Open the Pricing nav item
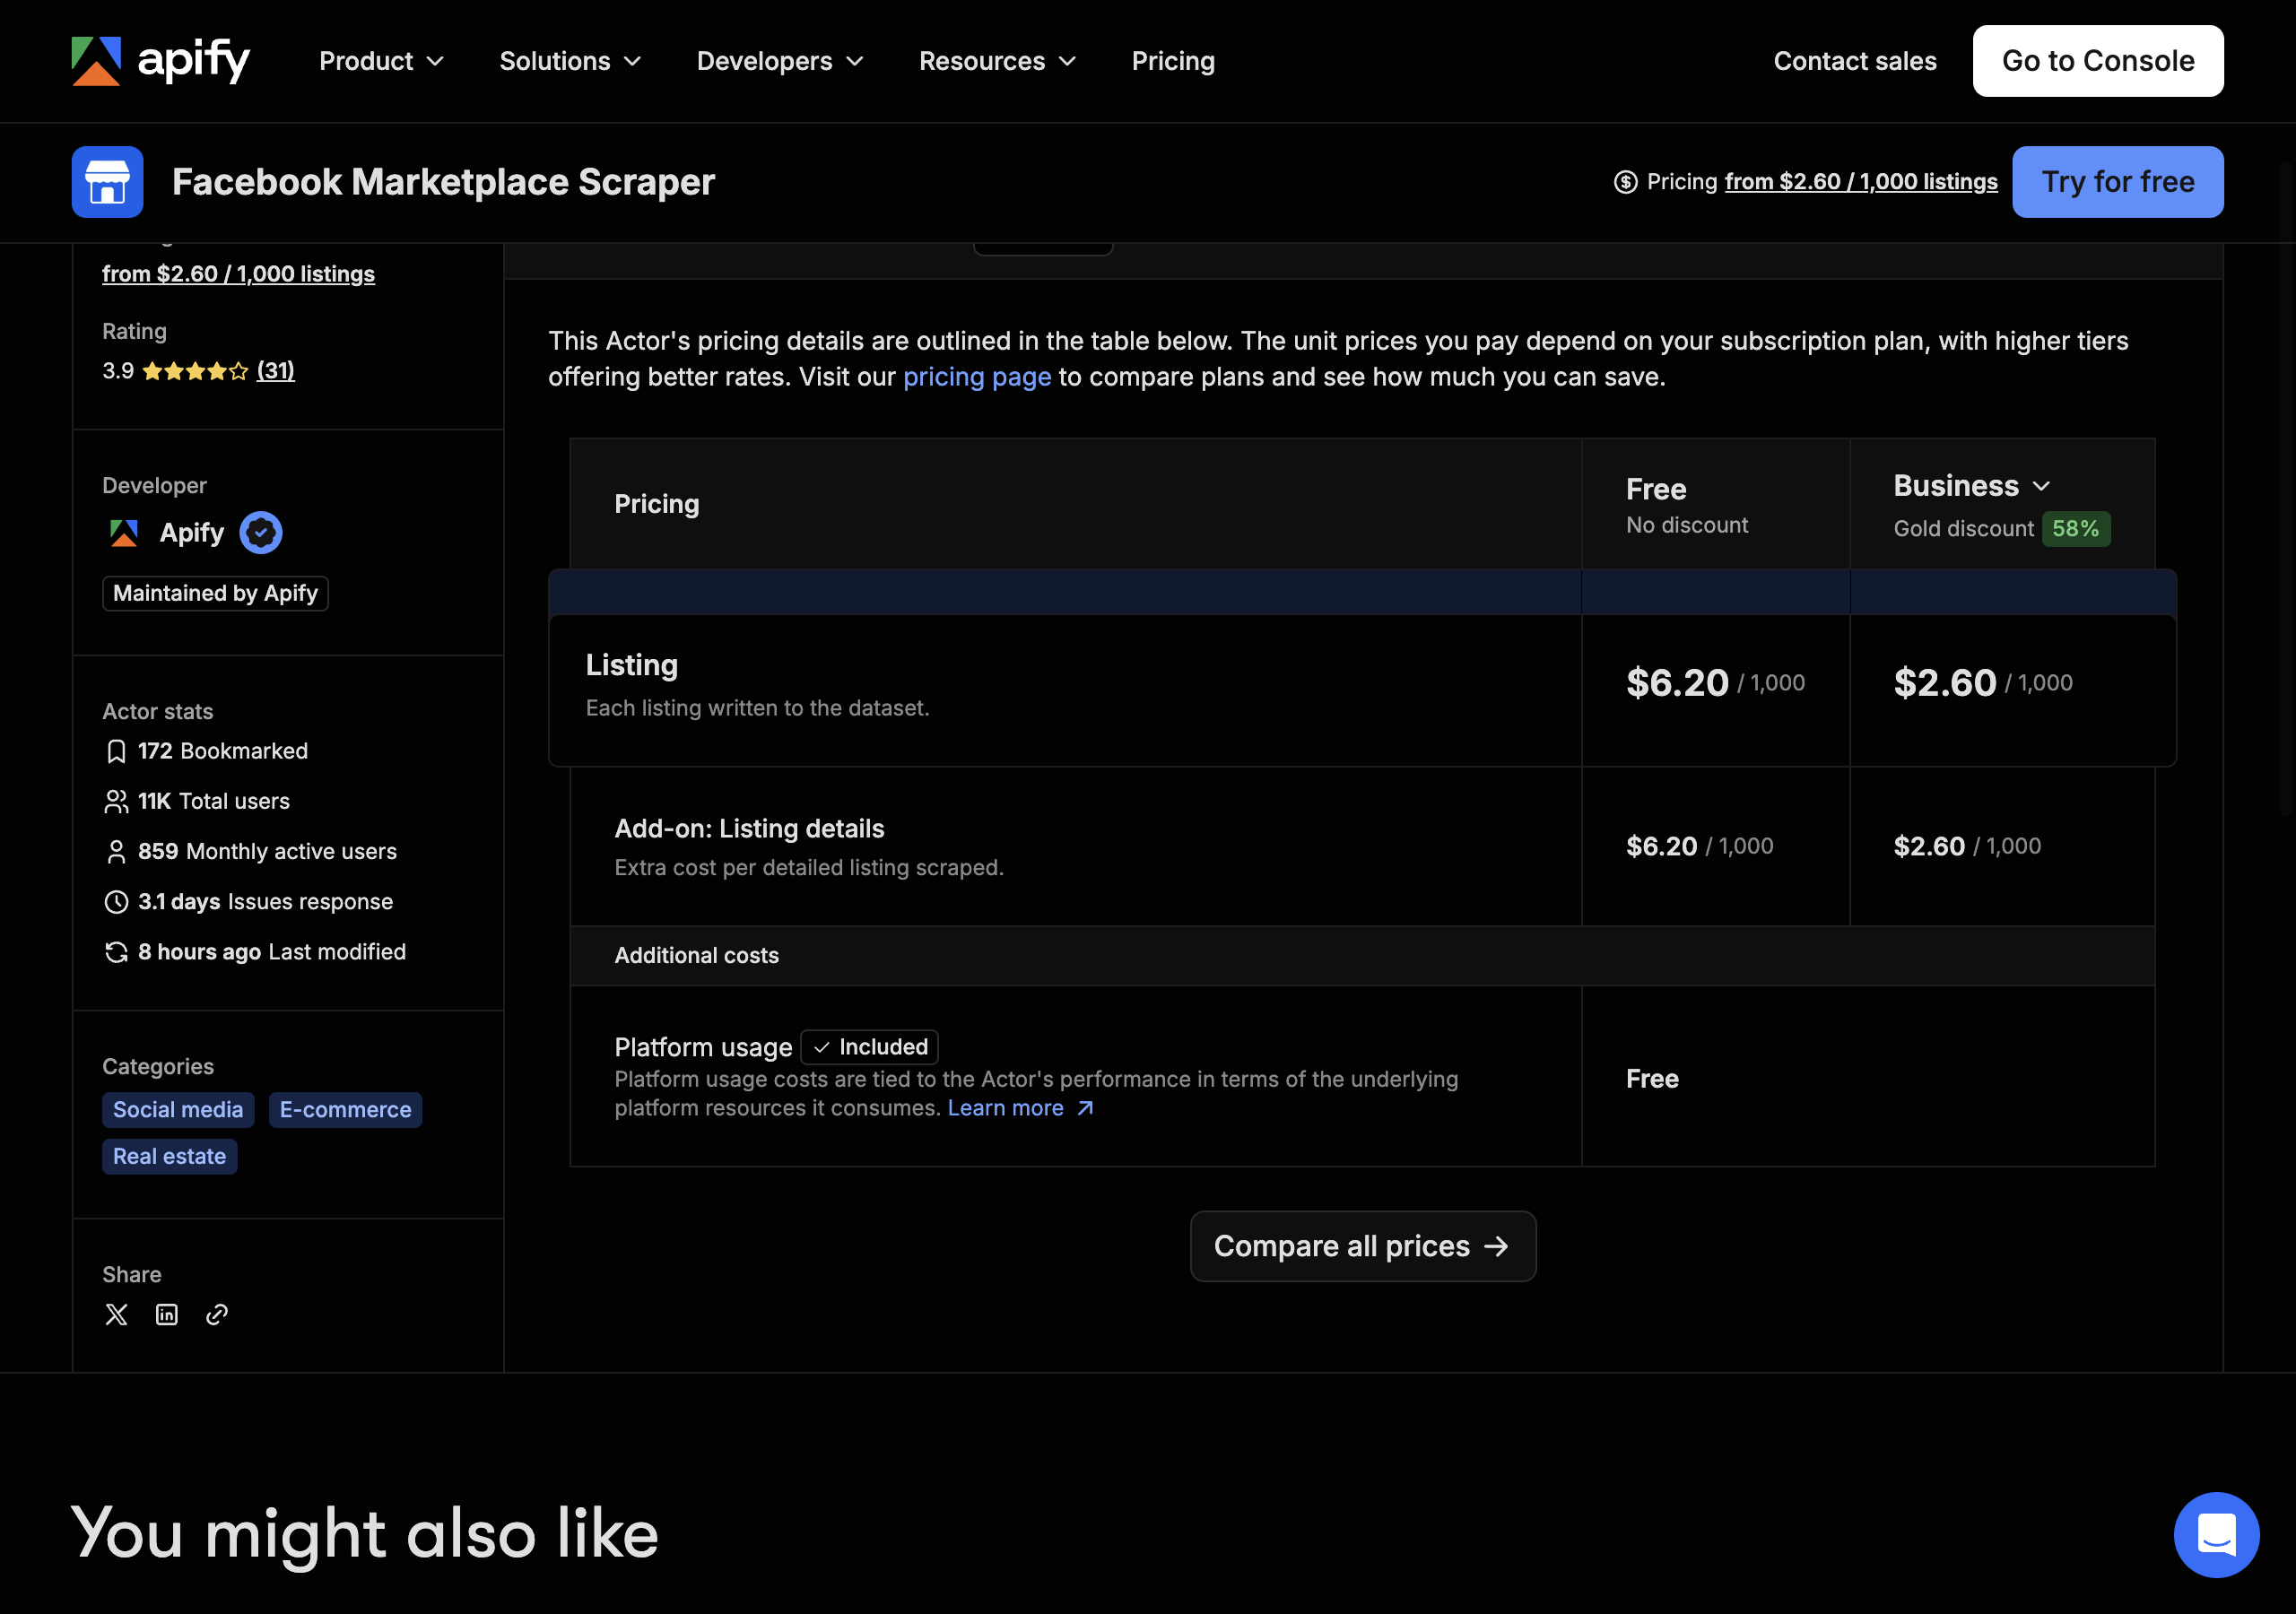Viewport: 2296px width, 1614px height. click(x=1173, y=61)
